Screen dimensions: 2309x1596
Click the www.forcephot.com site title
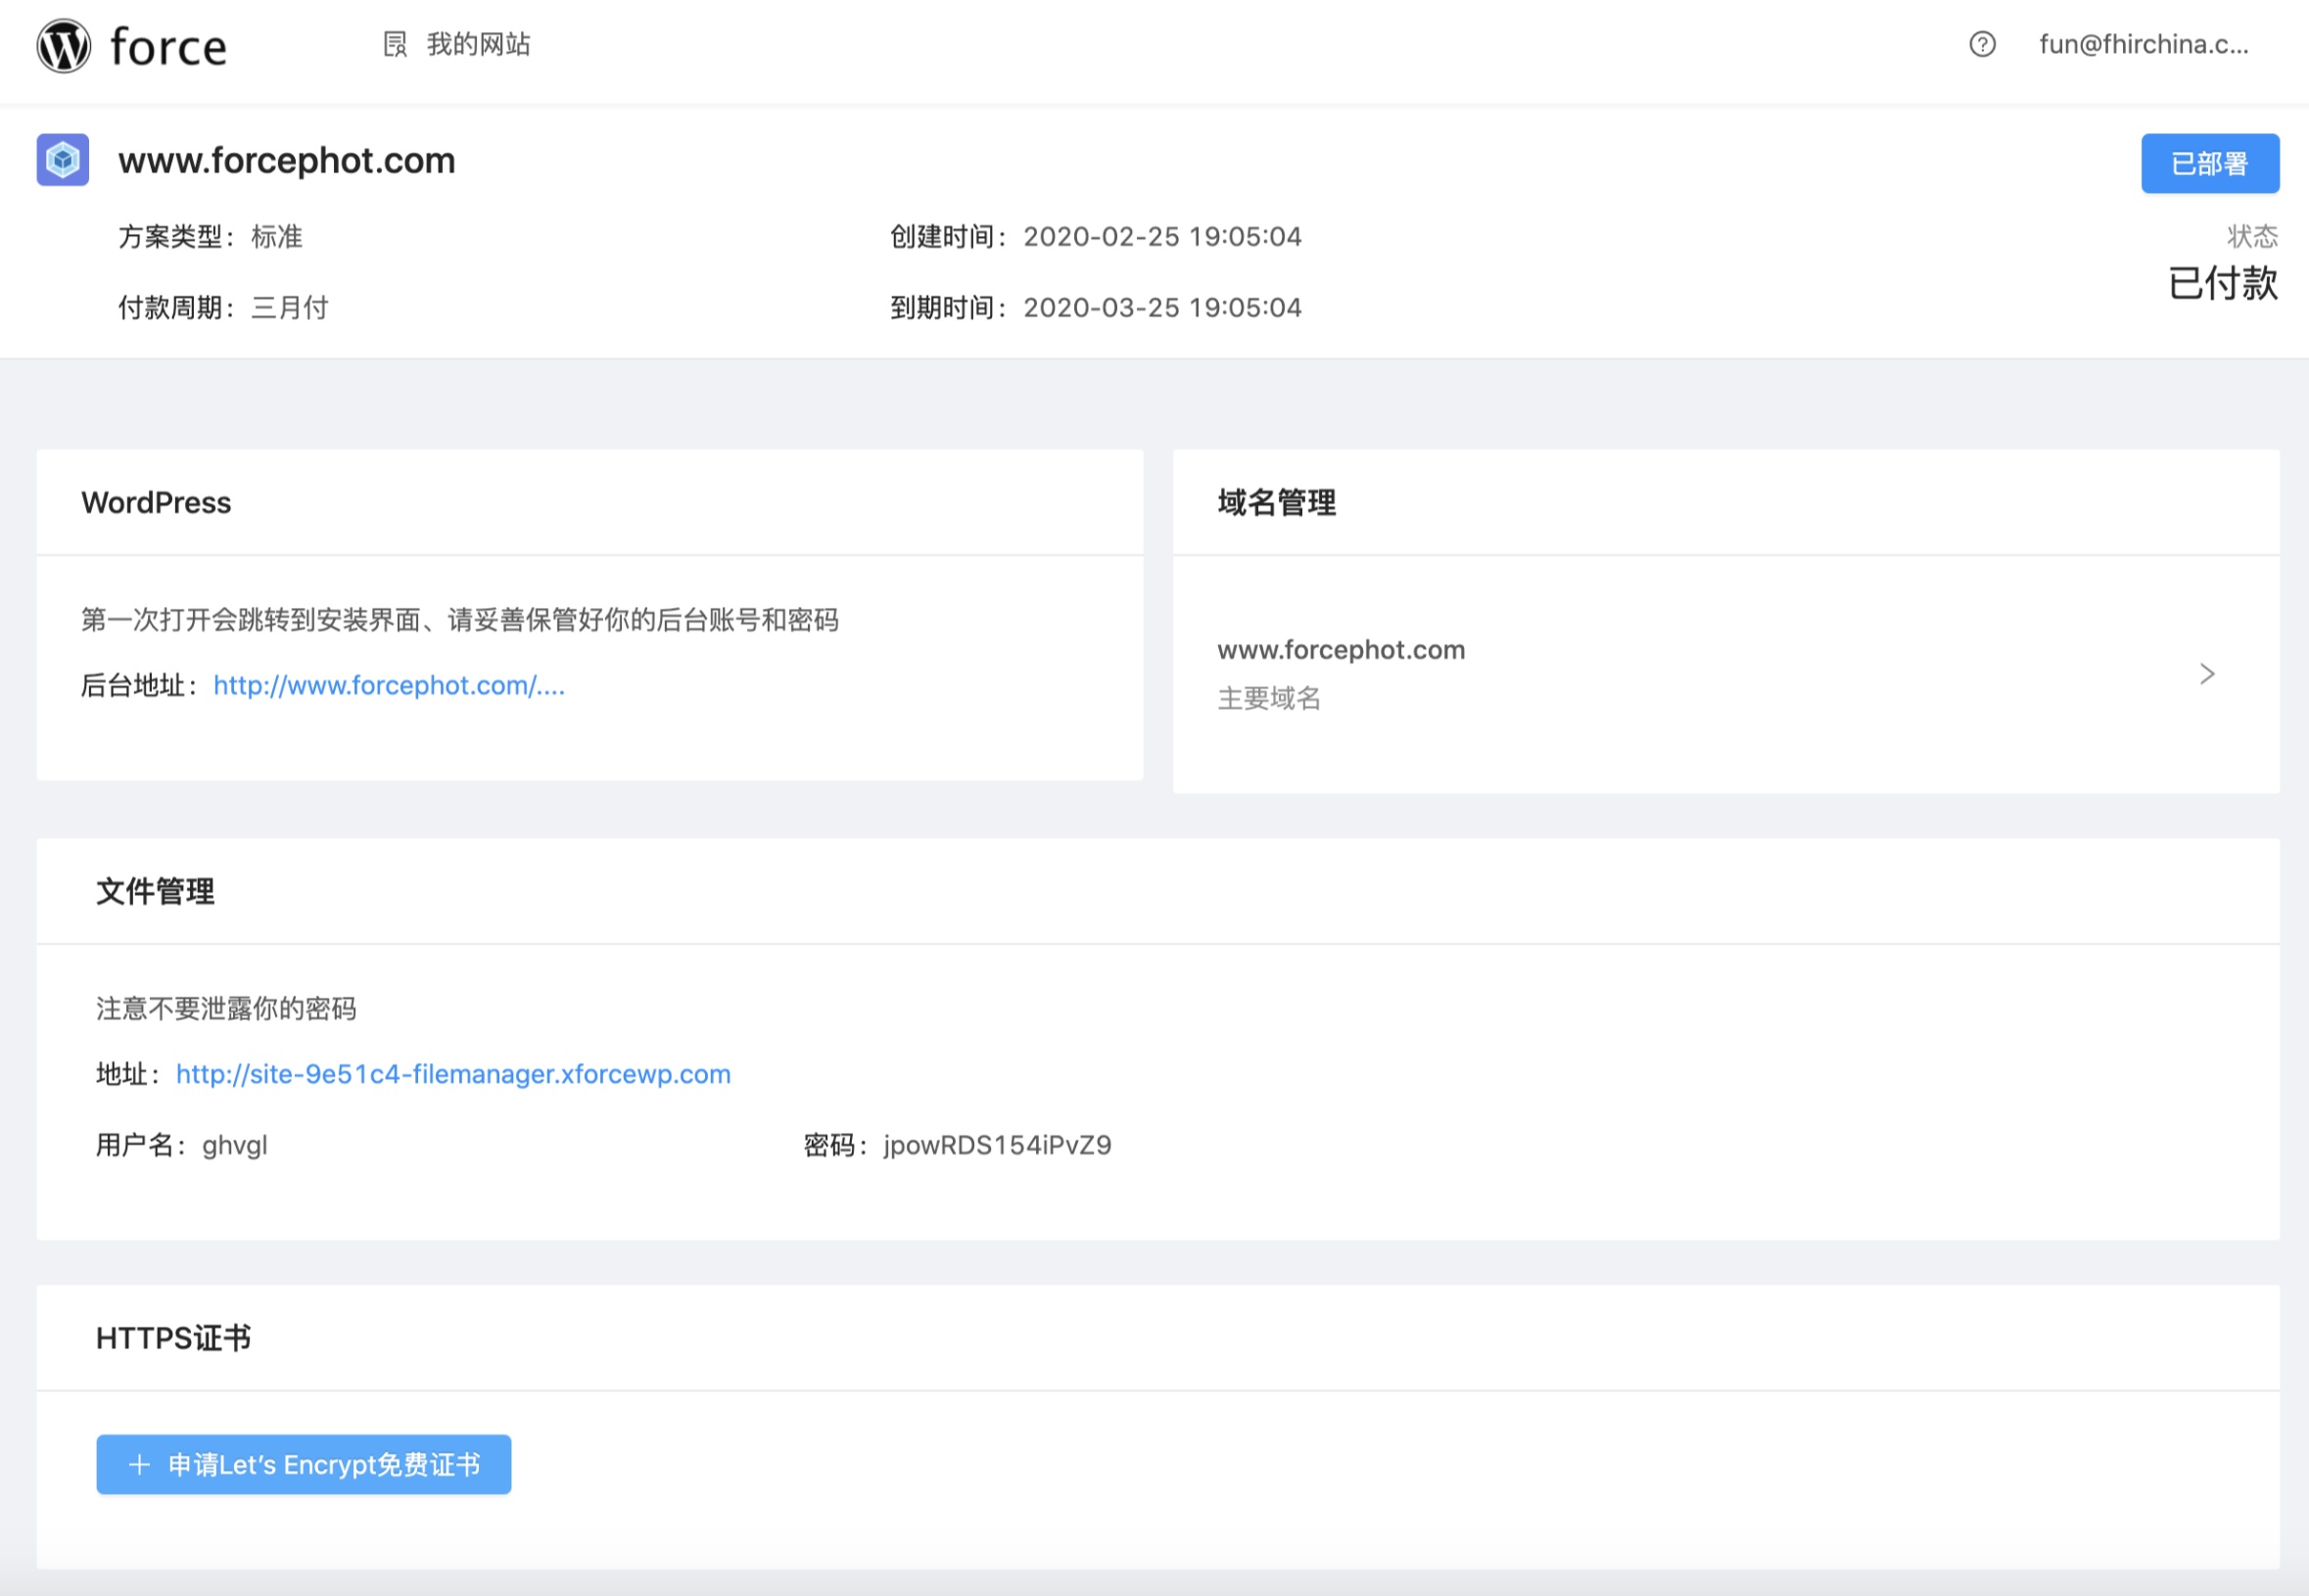(x=286, y=160)
